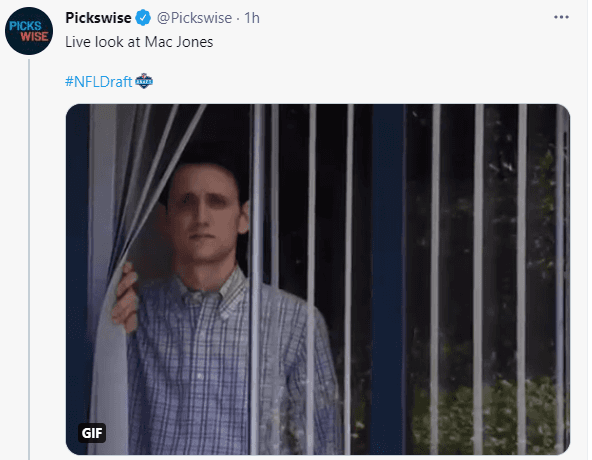Click the NFL Draft shield emoji

(144, 81)
